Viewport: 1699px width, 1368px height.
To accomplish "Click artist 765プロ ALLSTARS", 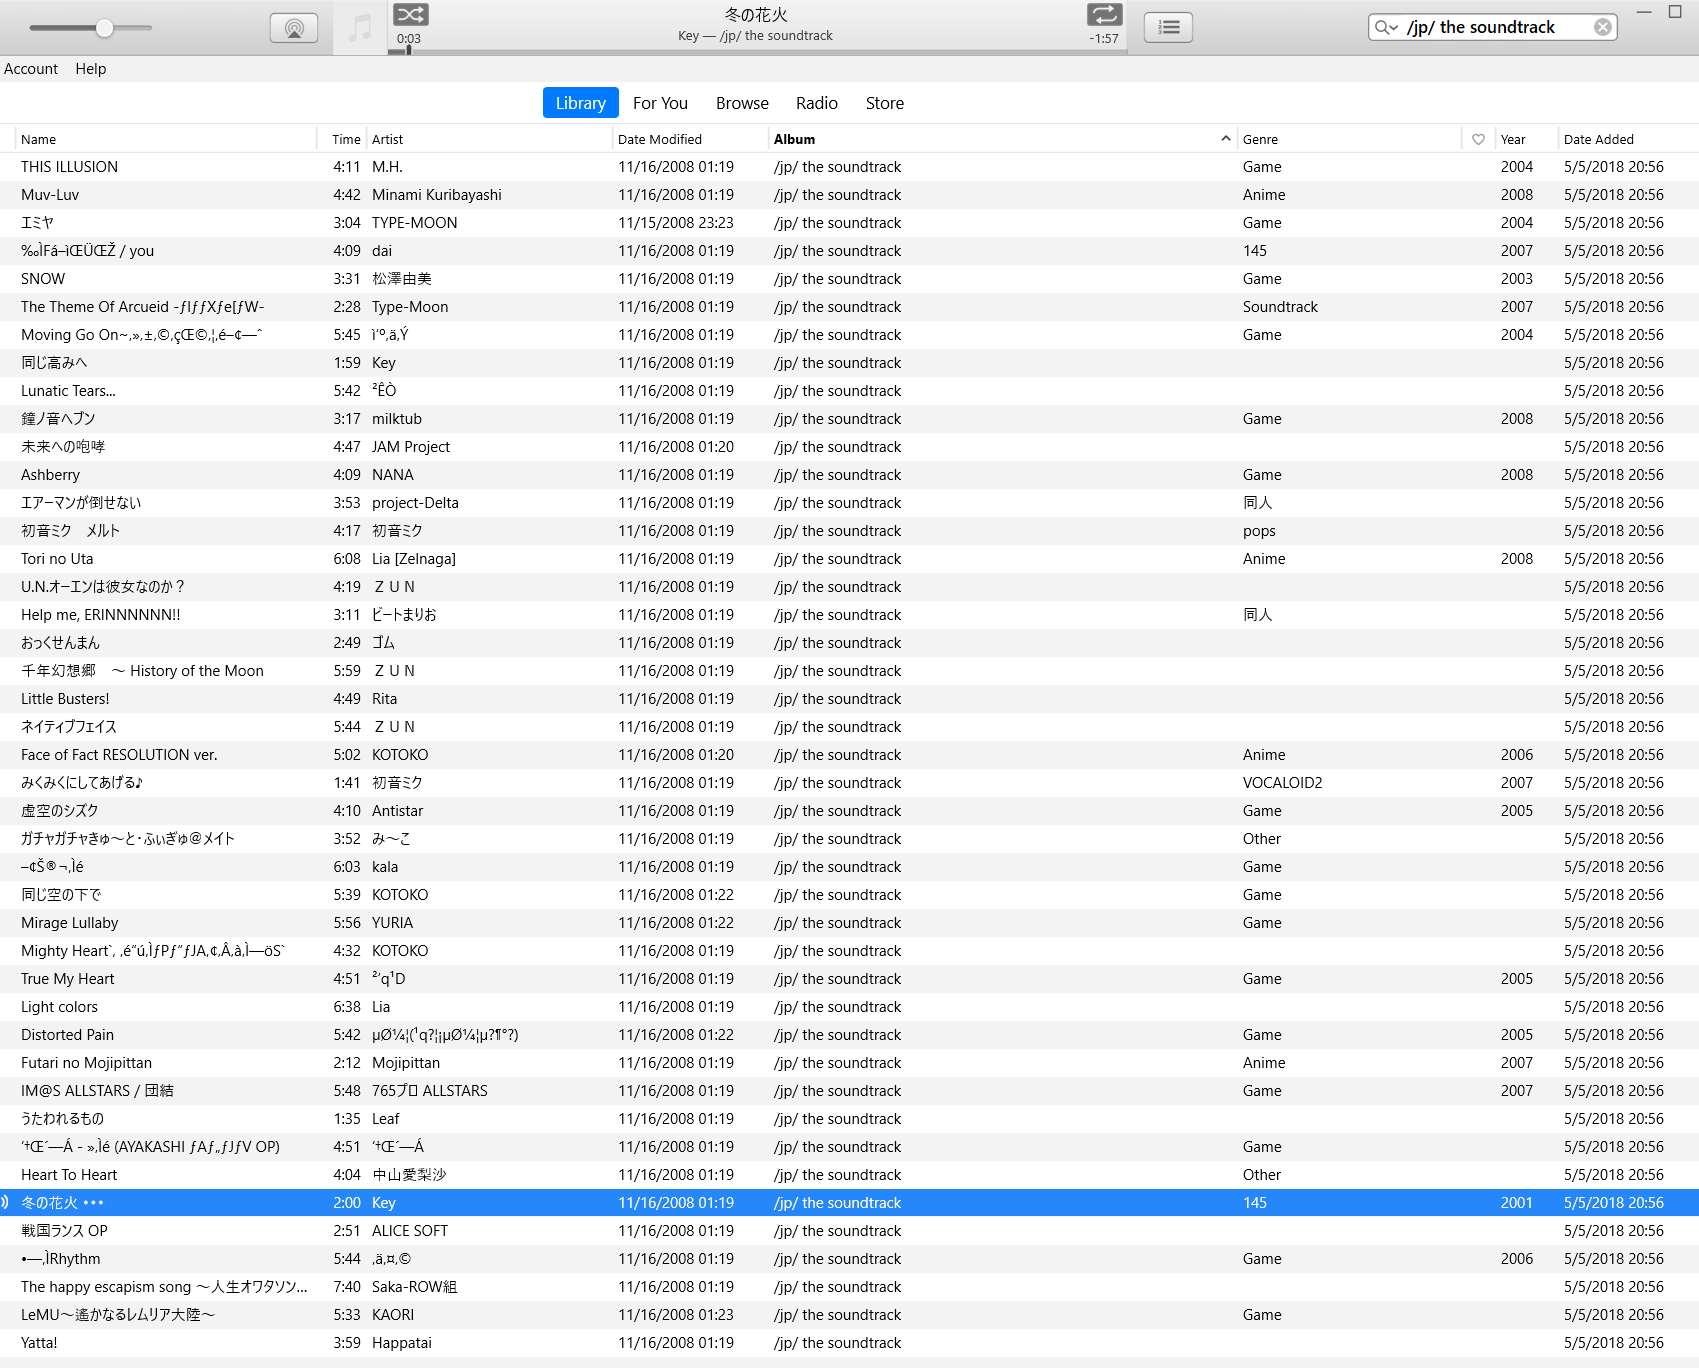I will (430, 1091).
